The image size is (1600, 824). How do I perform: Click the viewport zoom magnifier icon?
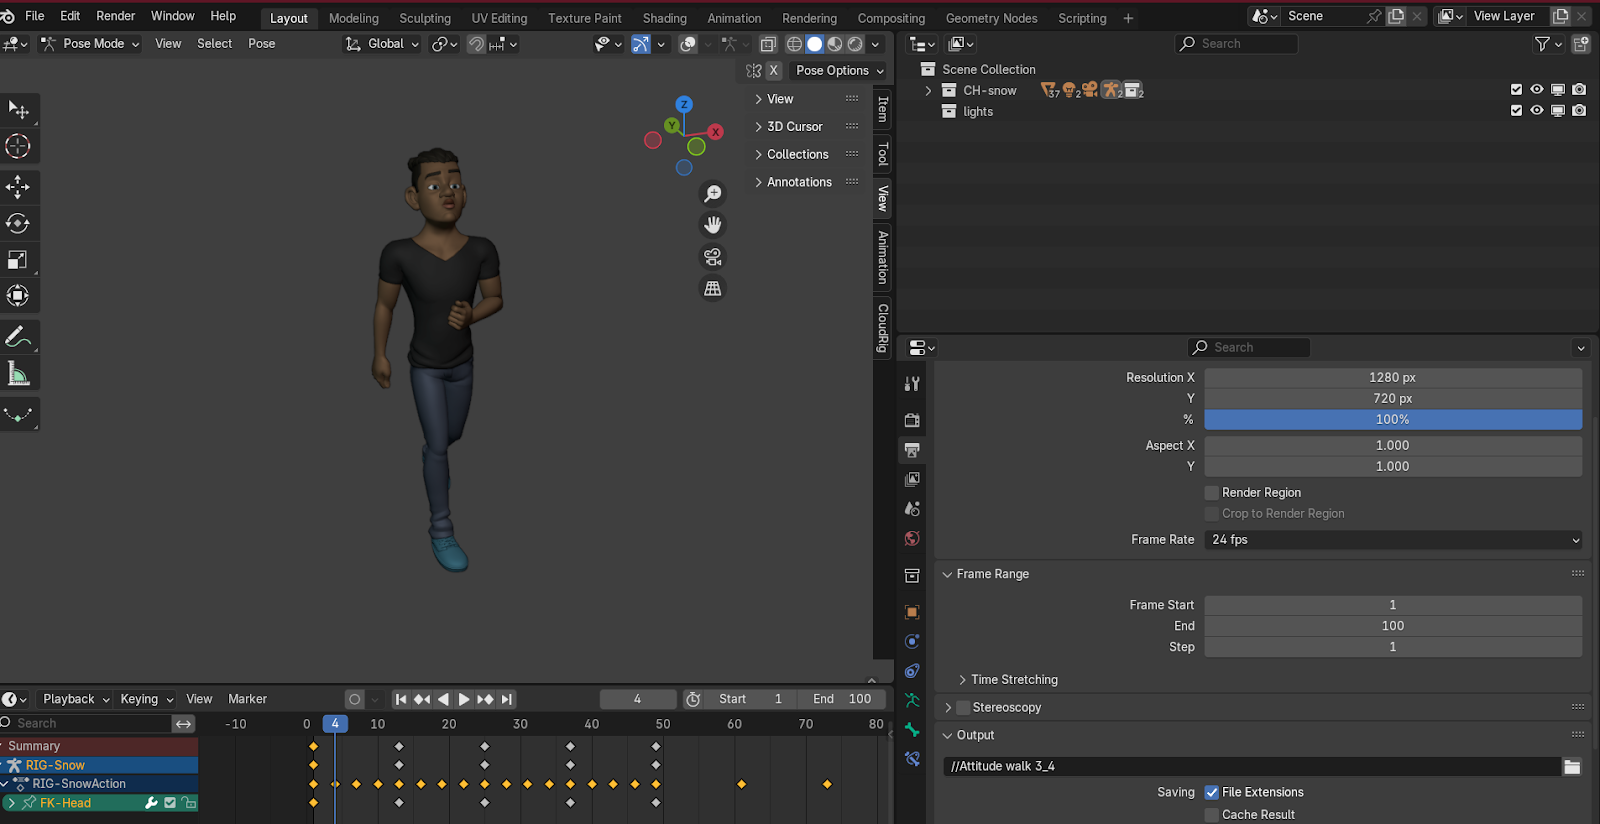[x=713, y=193]
